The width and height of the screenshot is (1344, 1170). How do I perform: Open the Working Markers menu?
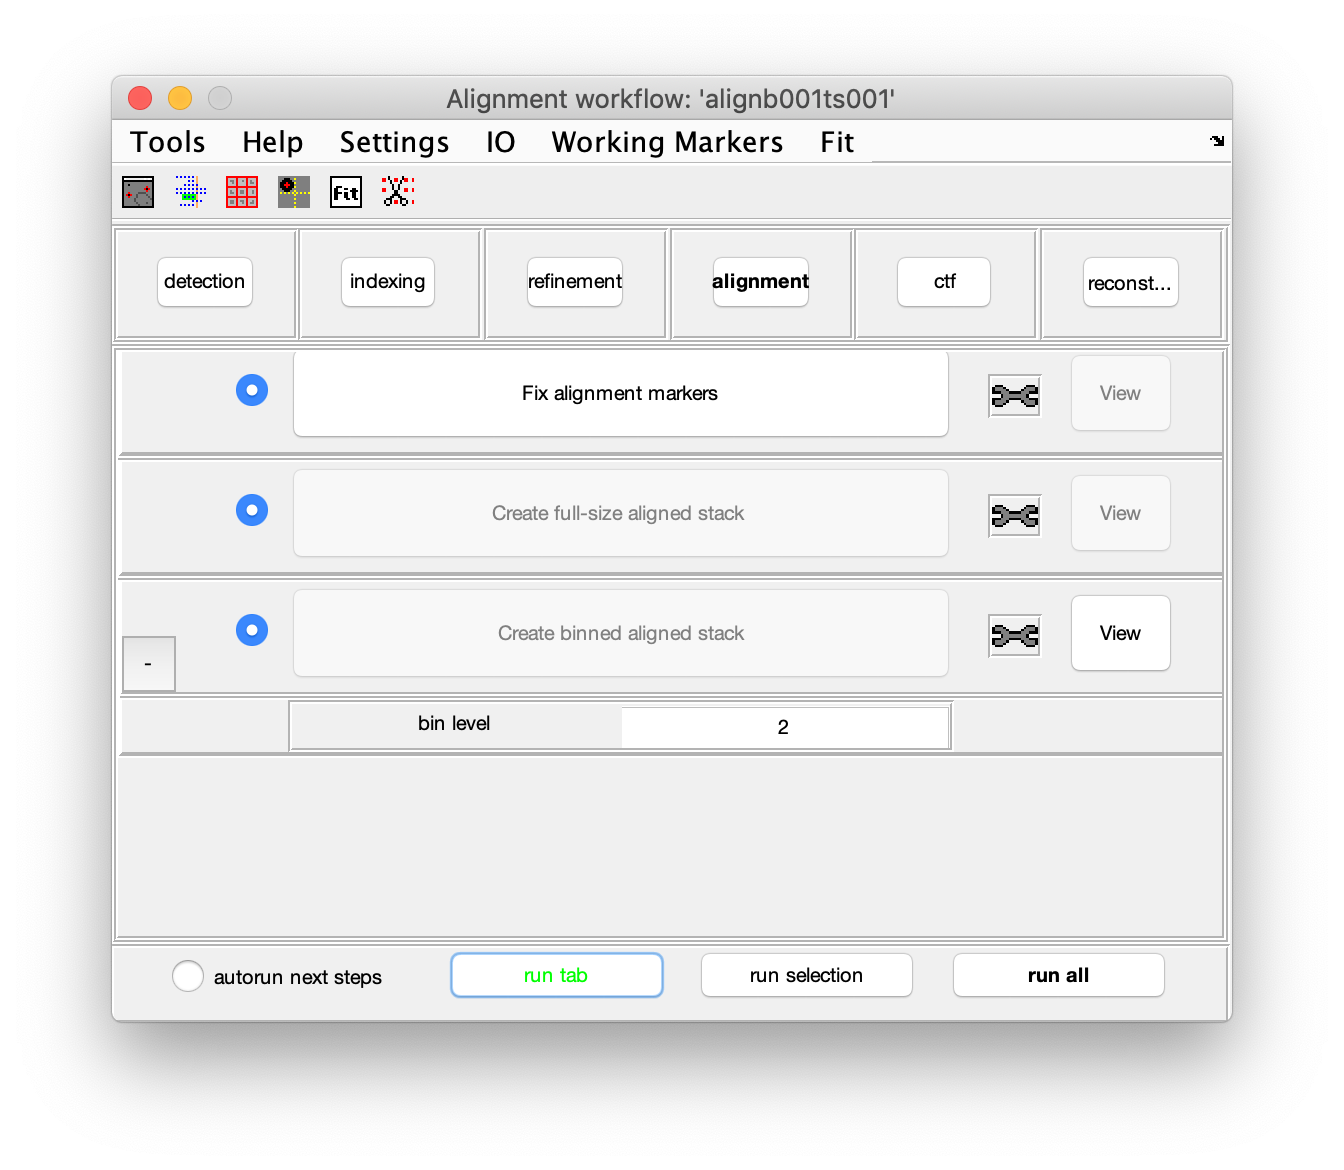point(667,142)
